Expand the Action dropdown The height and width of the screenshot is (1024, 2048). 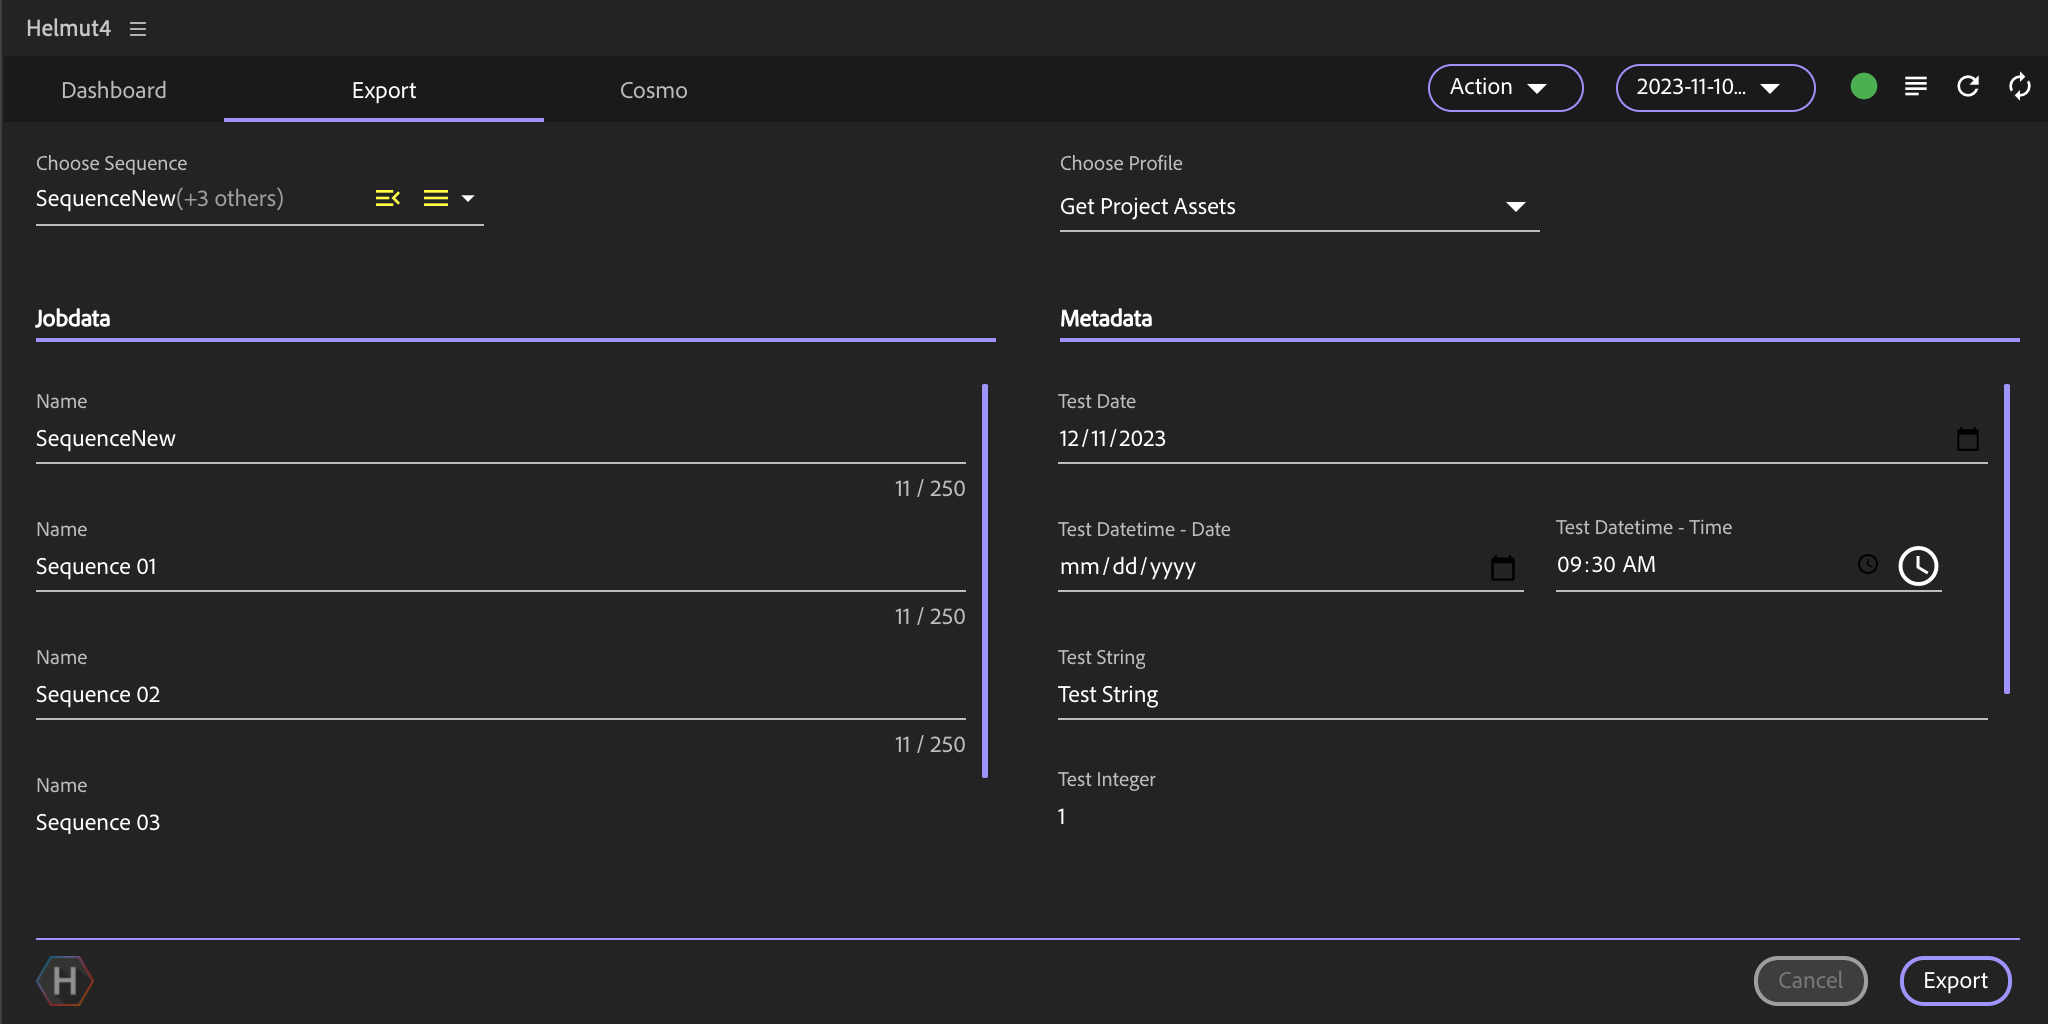1504,88
